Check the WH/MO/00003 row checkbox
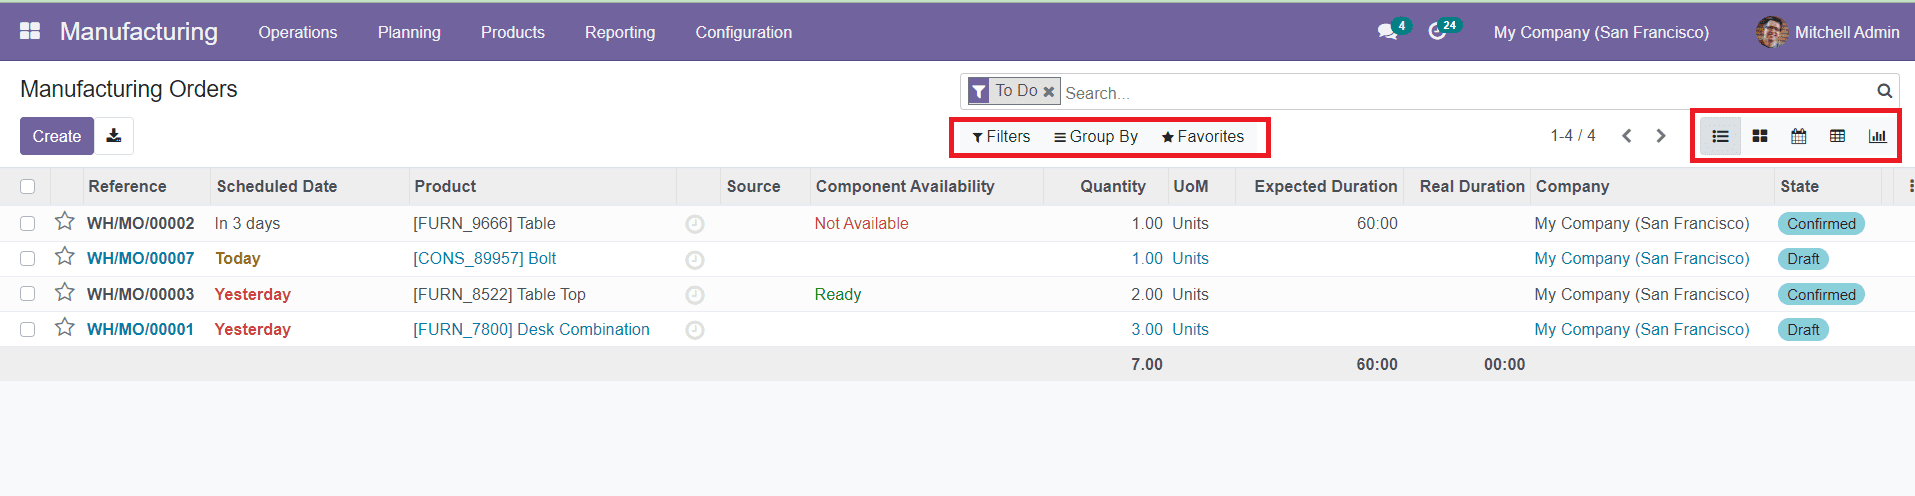1915x496 pixels. point(28,294)
